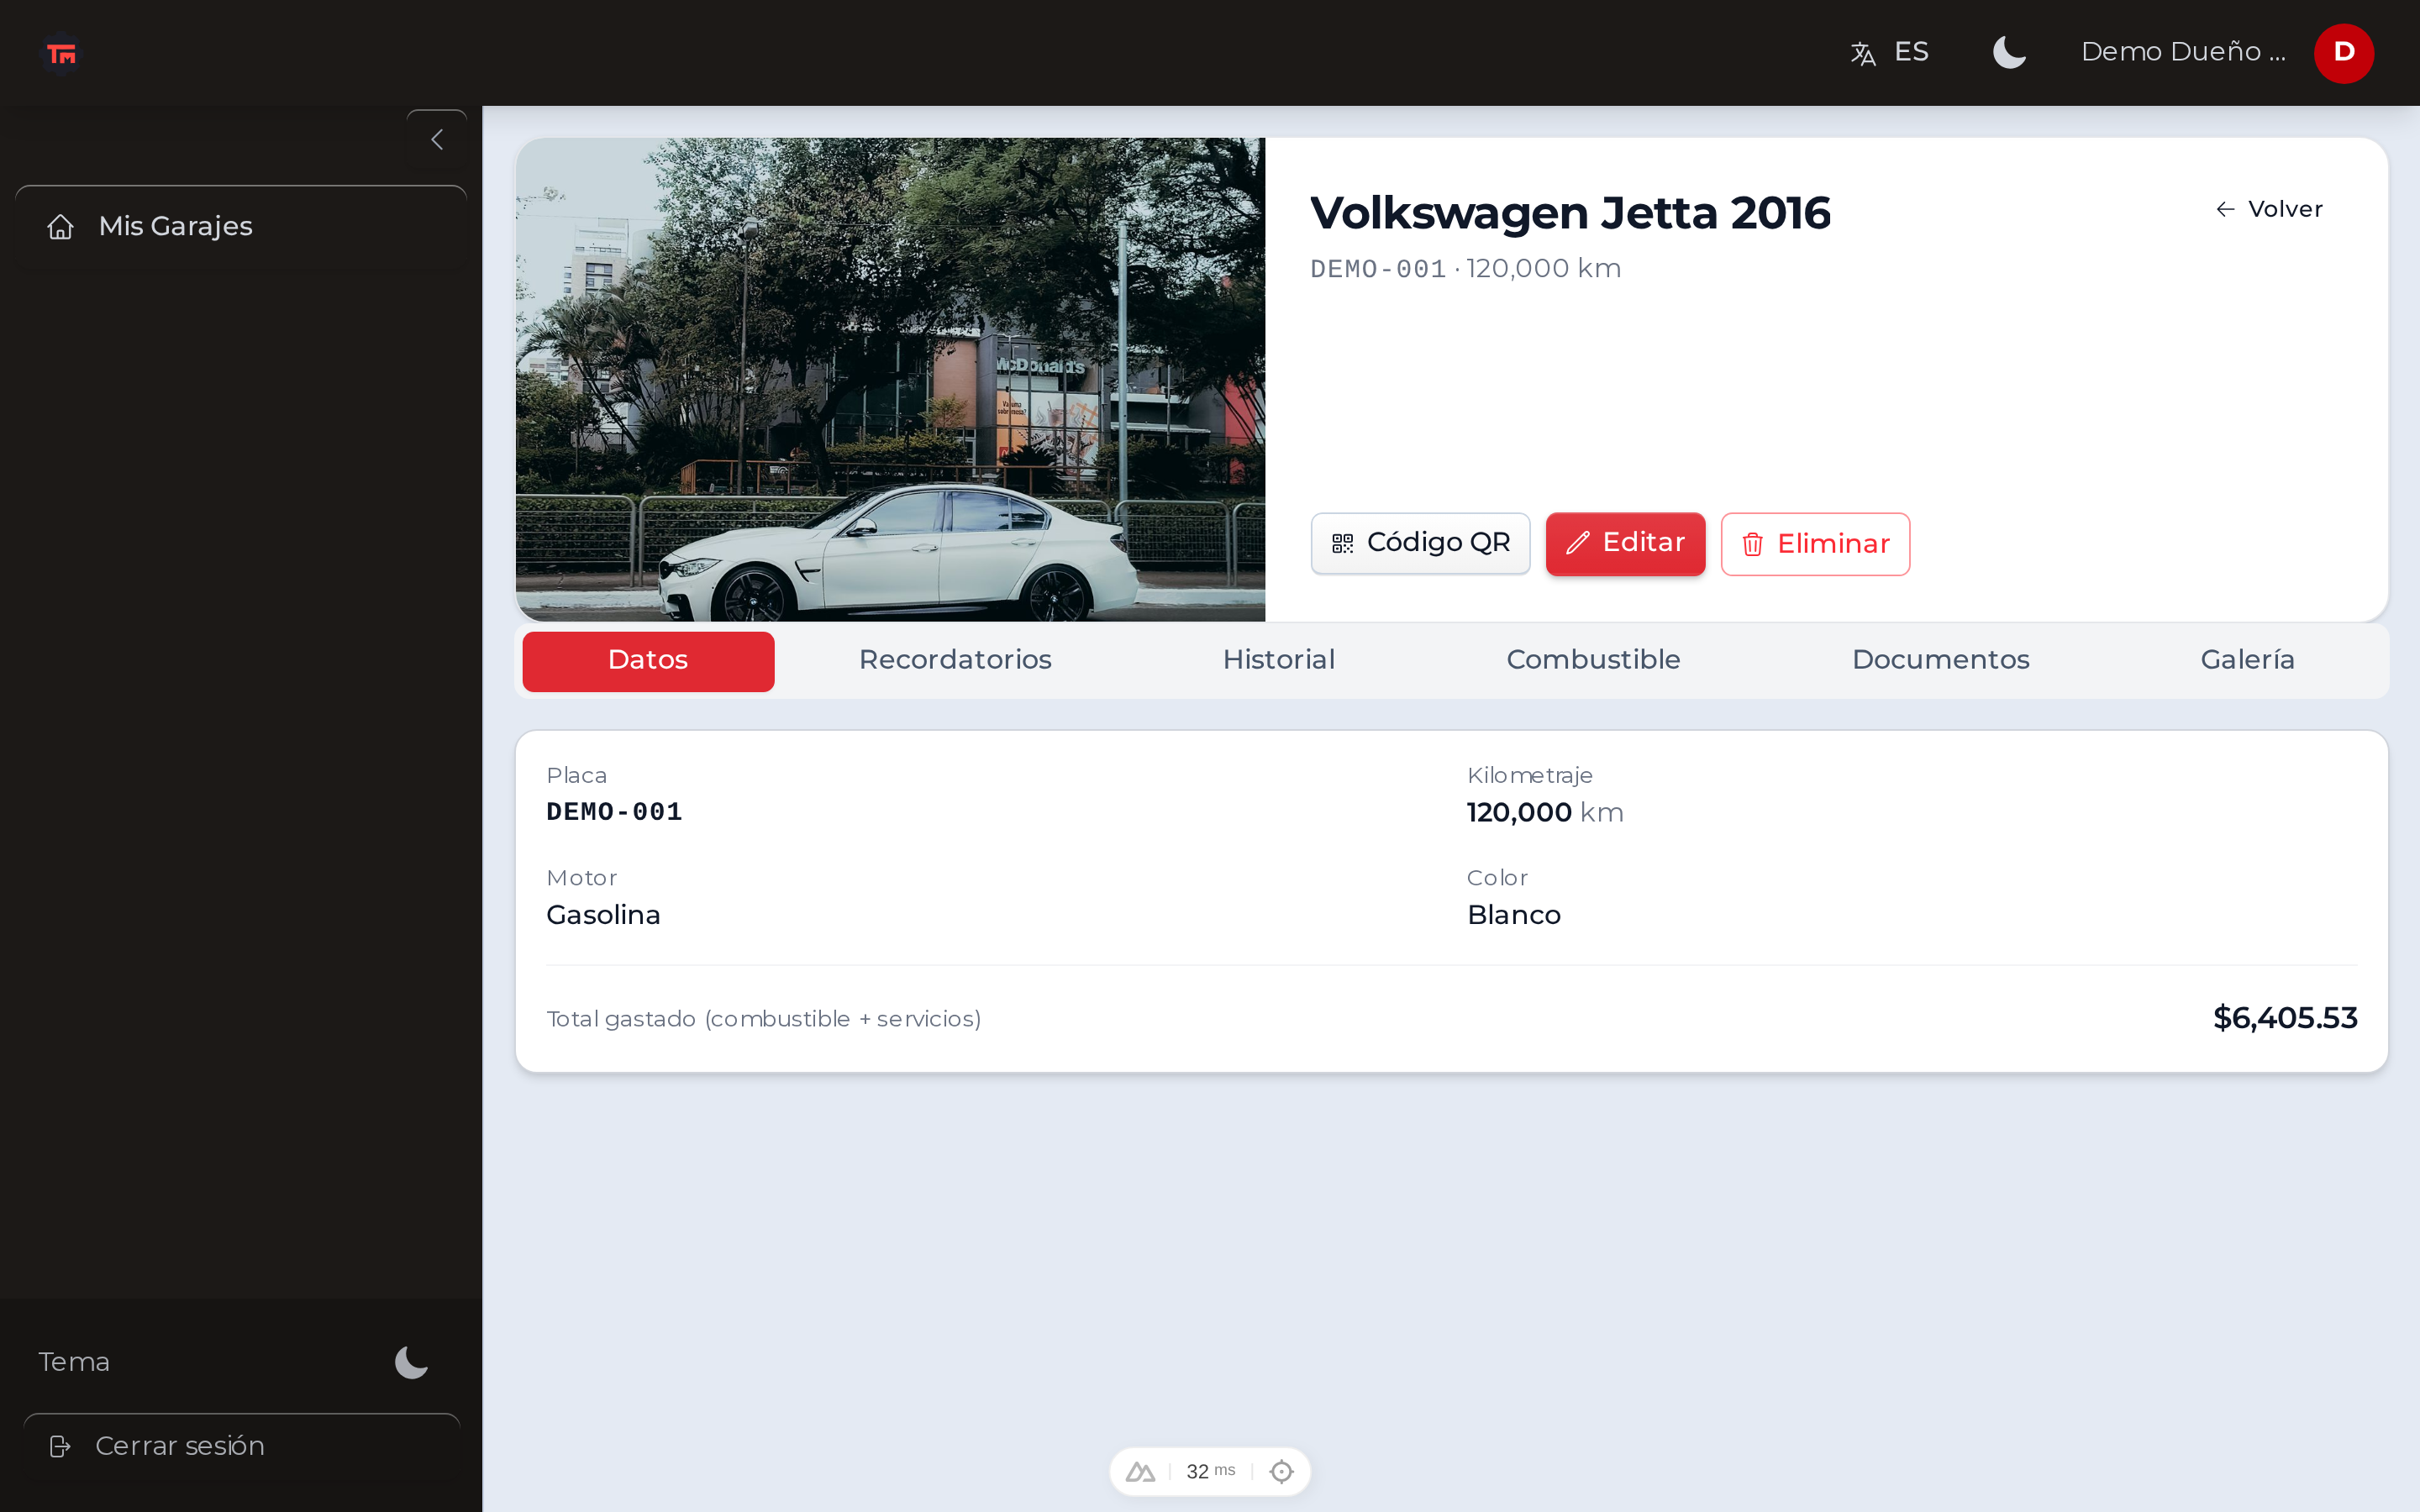Go to Mis Garajes
This screenshot has height=1512, width=2420.
point(241,227)
